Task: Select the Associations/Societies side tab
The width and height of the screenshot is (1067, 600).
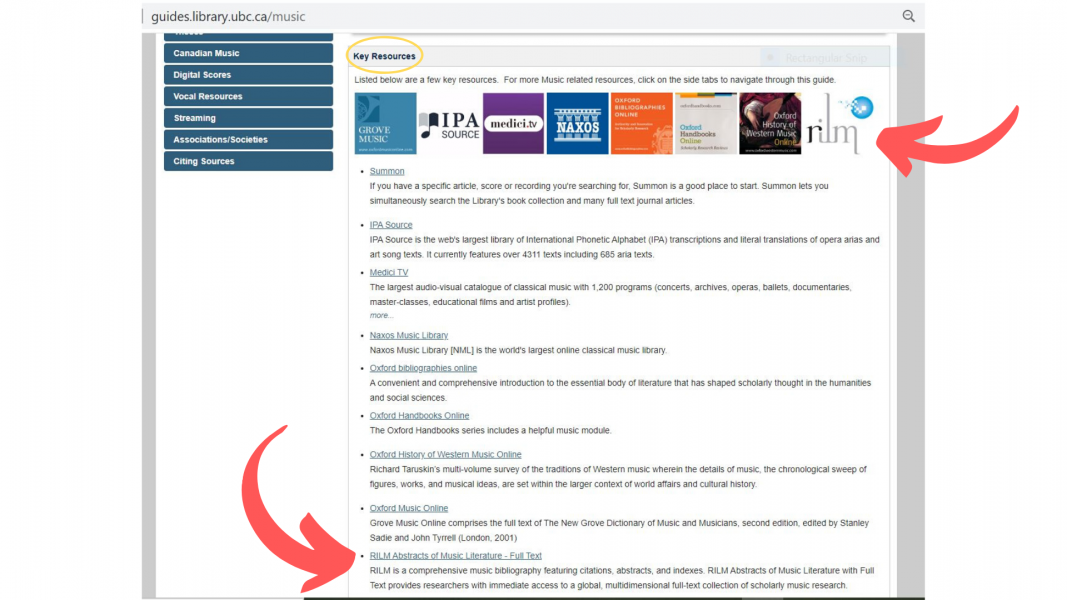Action: (248, 139)
